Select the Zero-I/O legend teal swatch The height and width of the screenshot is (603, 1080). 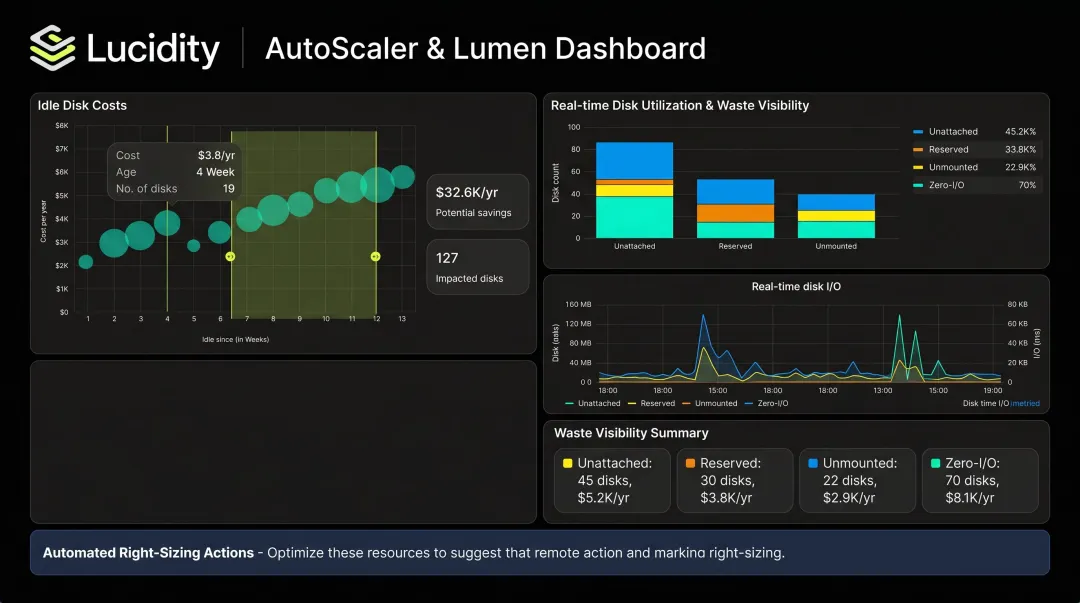917,185
